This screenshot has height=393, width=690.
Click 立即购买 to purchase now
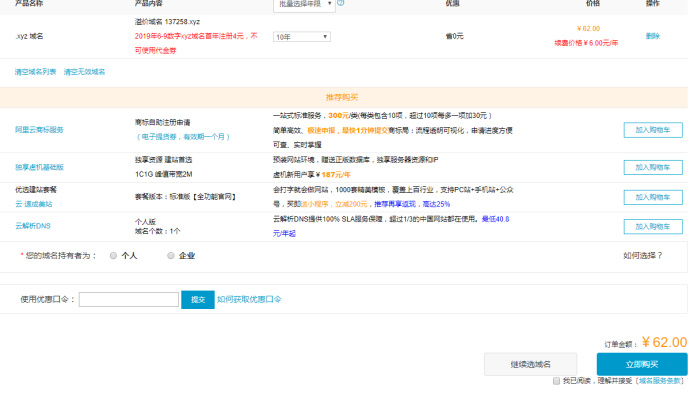642,364
